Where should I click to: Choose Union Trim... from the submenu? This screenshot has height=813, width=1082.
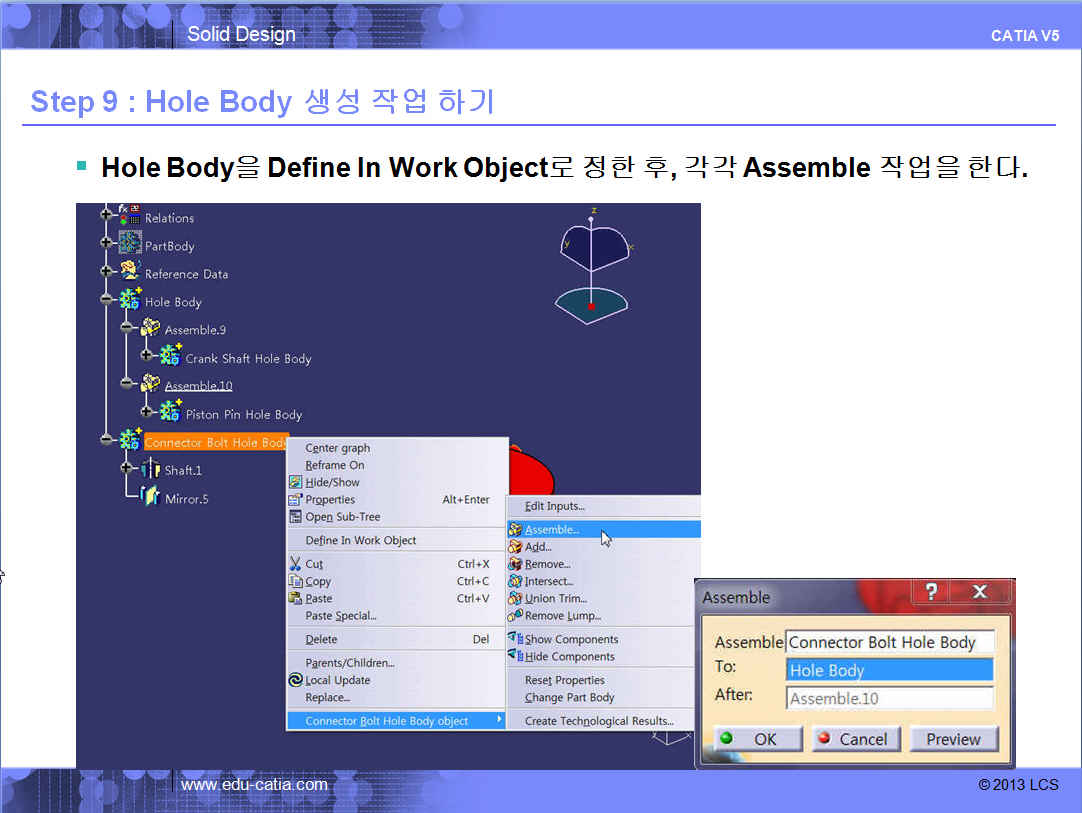click(556, 598)
